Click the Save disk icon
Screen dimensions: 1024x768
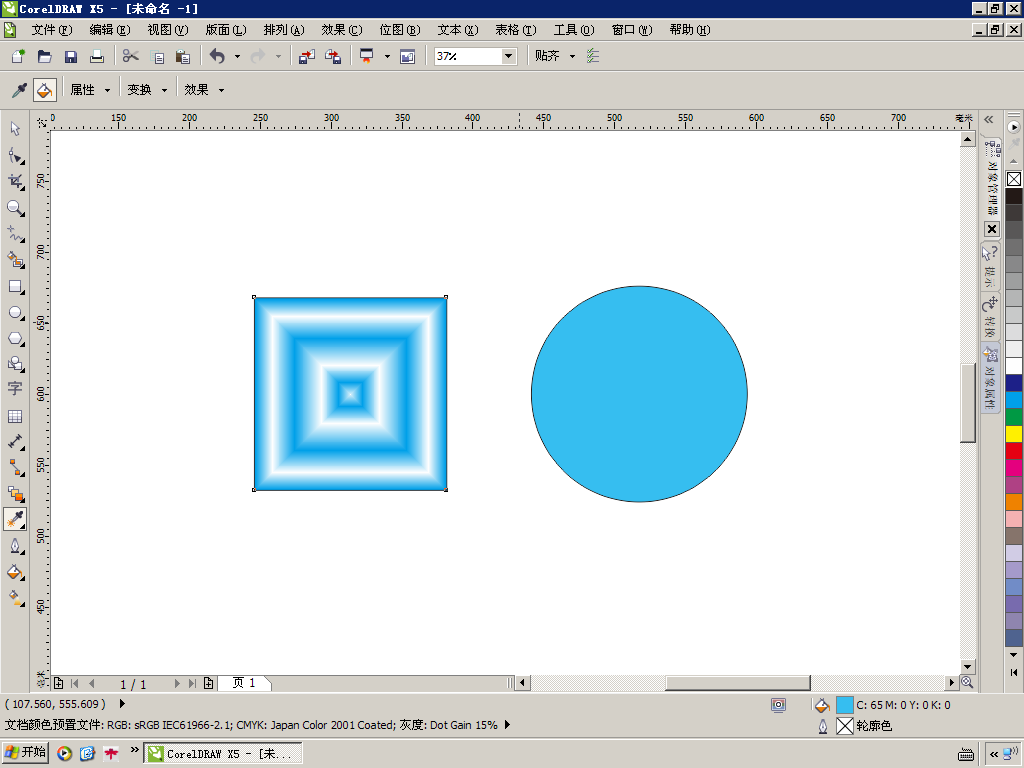[71, 56]
